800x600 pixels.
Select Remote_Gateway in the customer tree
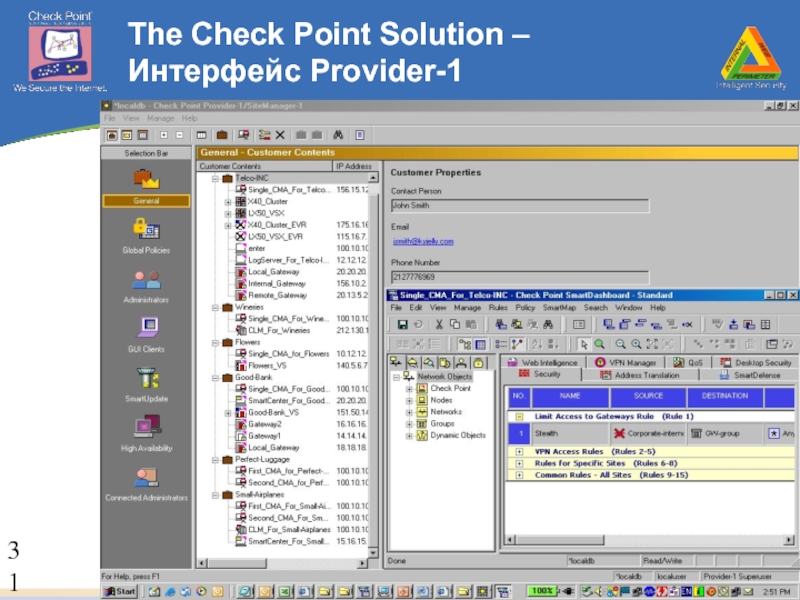pos(278,295)
